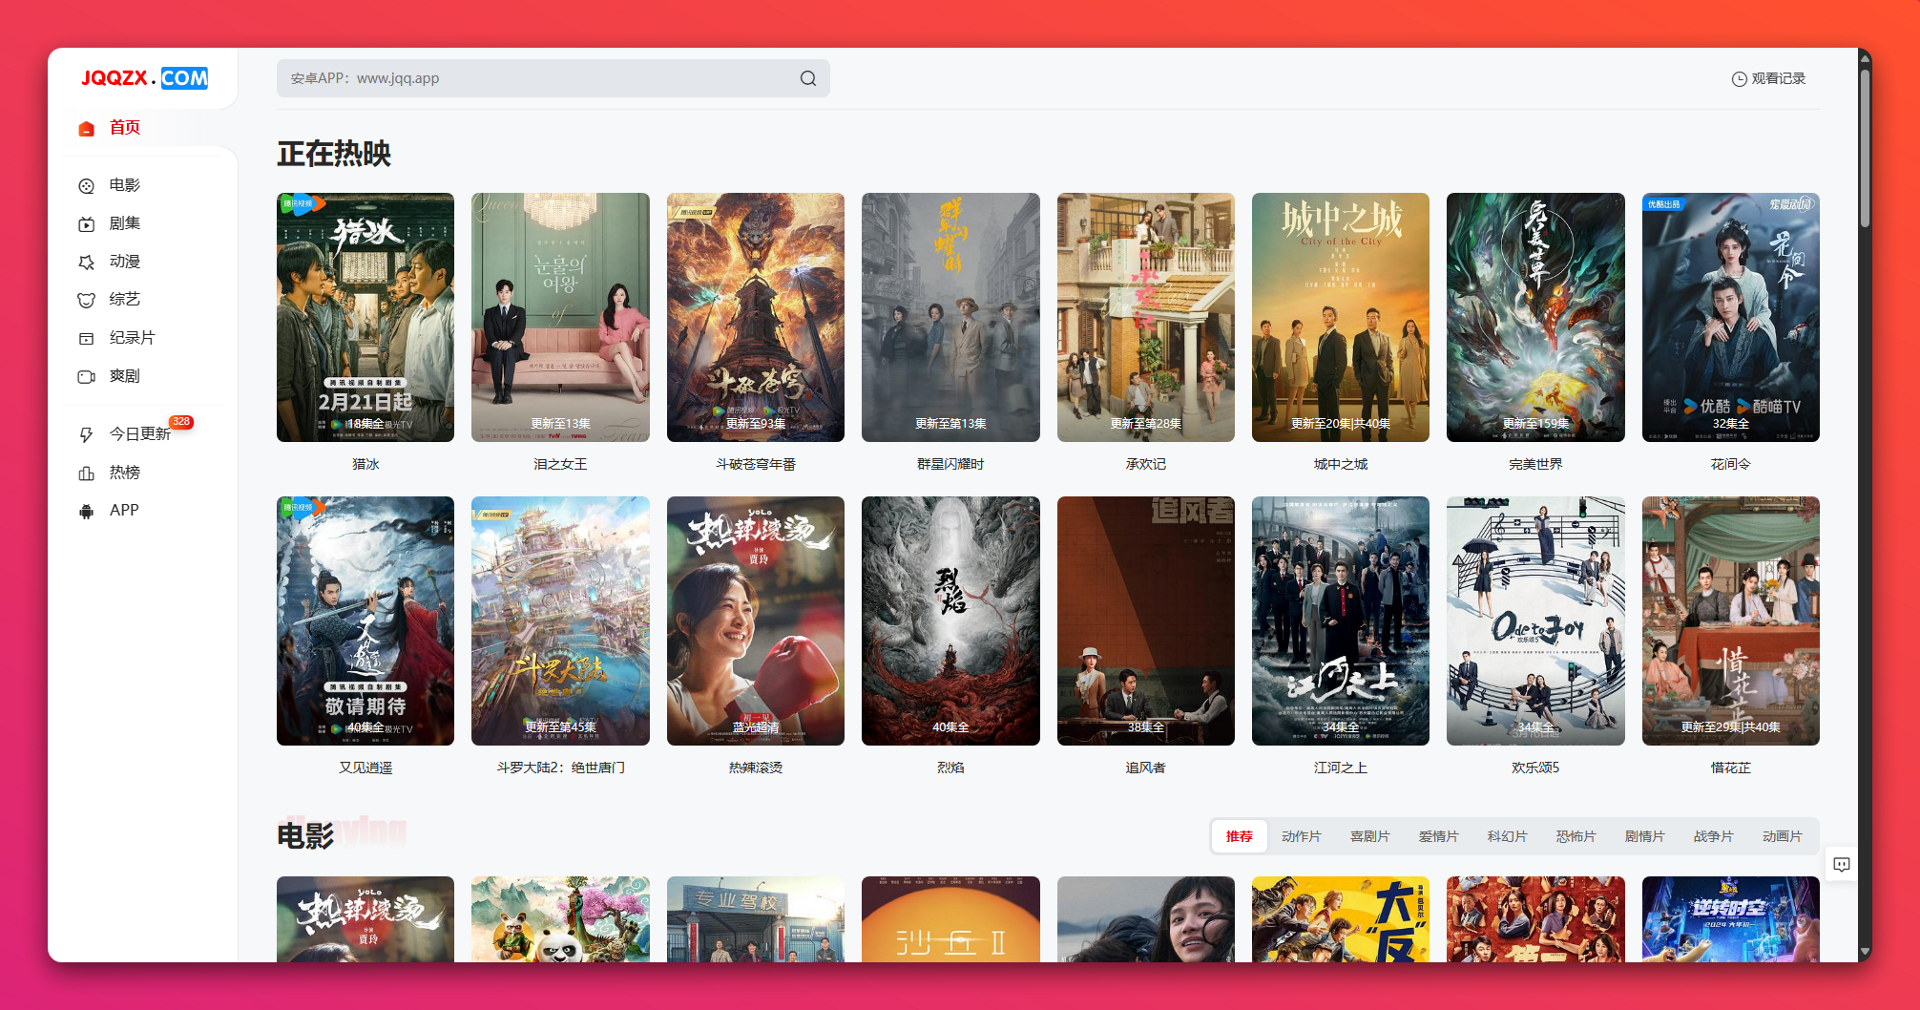1920x1010 pixels.
Task: Open the feedback chat icon on right edge
Action: point(1841,864)
